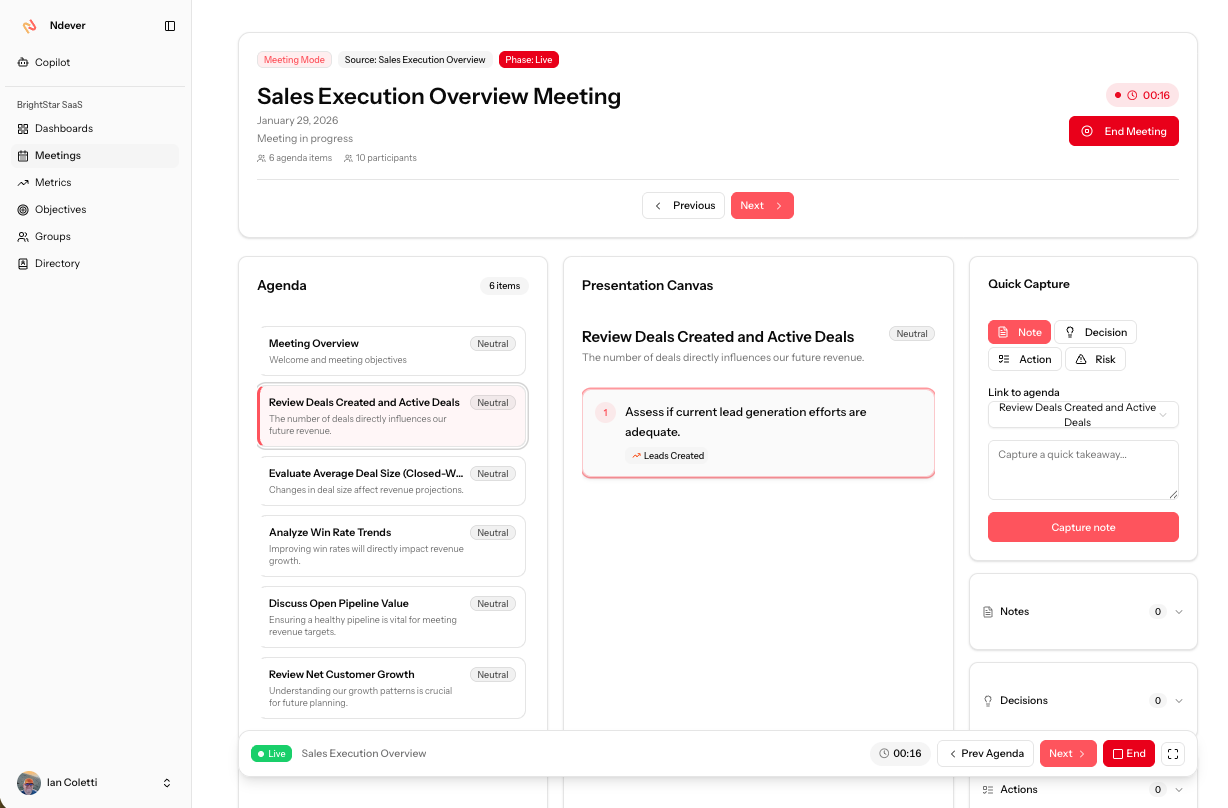The image size is (1228, 808).
Task: Select the Decision capture type
Action: 1095,332
